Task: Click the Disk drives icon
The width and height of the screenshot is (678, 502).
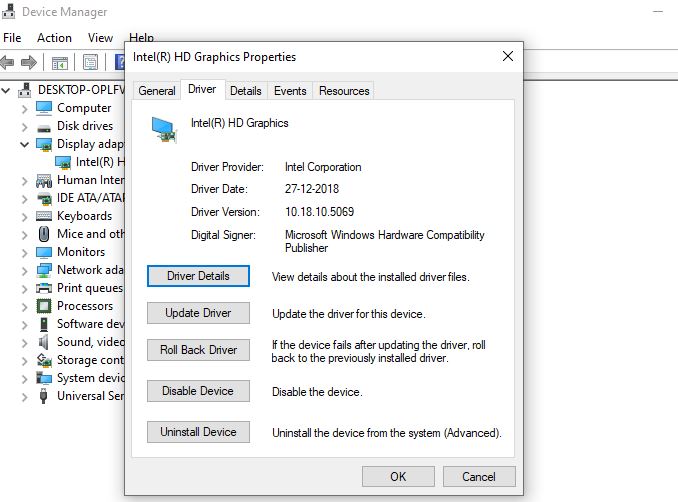Action: (x=44, y=126)
